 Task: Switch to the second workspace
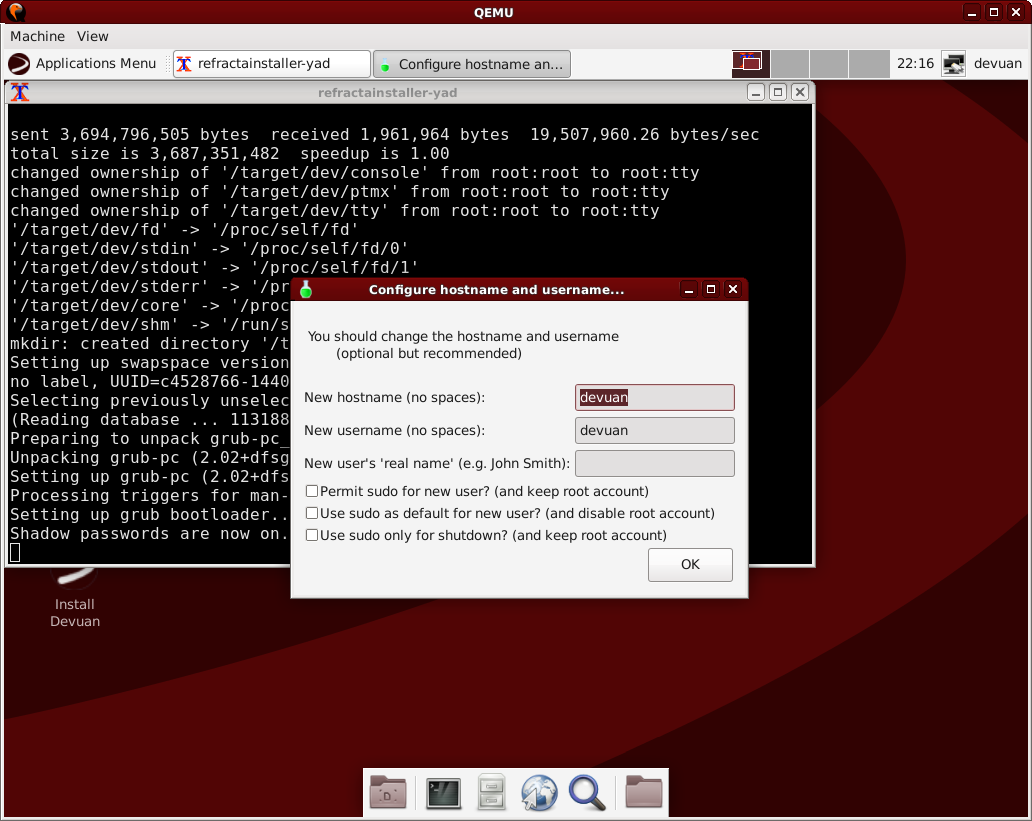[x=790, y=63]
